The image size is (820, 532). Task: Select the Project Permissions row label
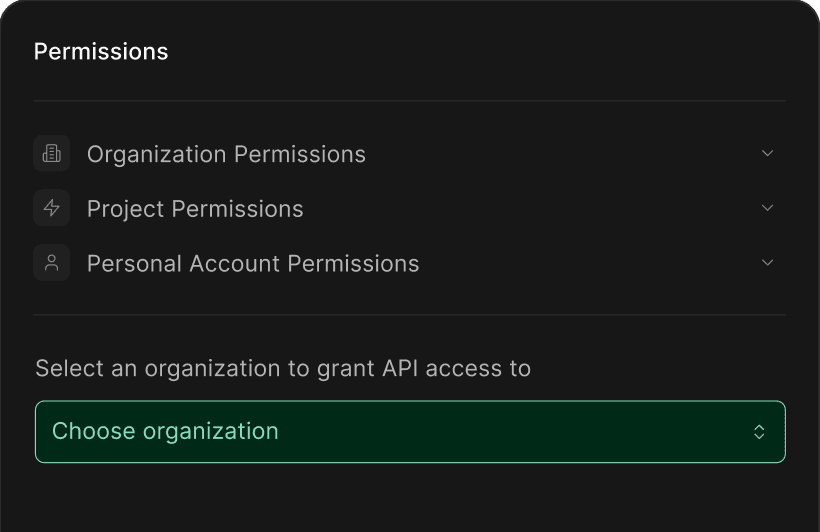(x=195, y=209)
